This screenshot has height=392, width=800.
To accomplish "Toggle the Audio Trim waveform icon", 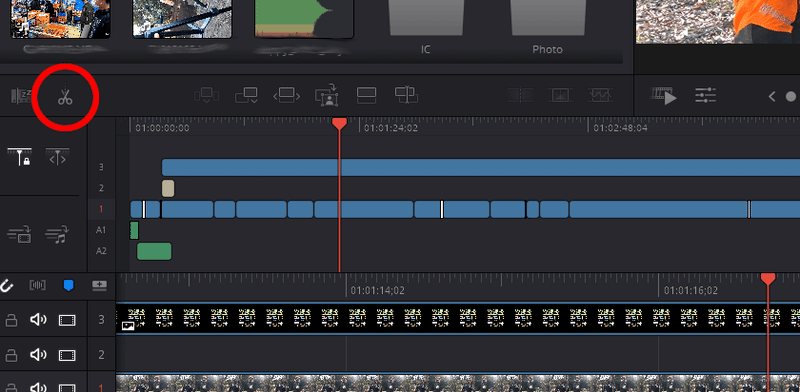I will pyautogui.click(x=37, y=286).
